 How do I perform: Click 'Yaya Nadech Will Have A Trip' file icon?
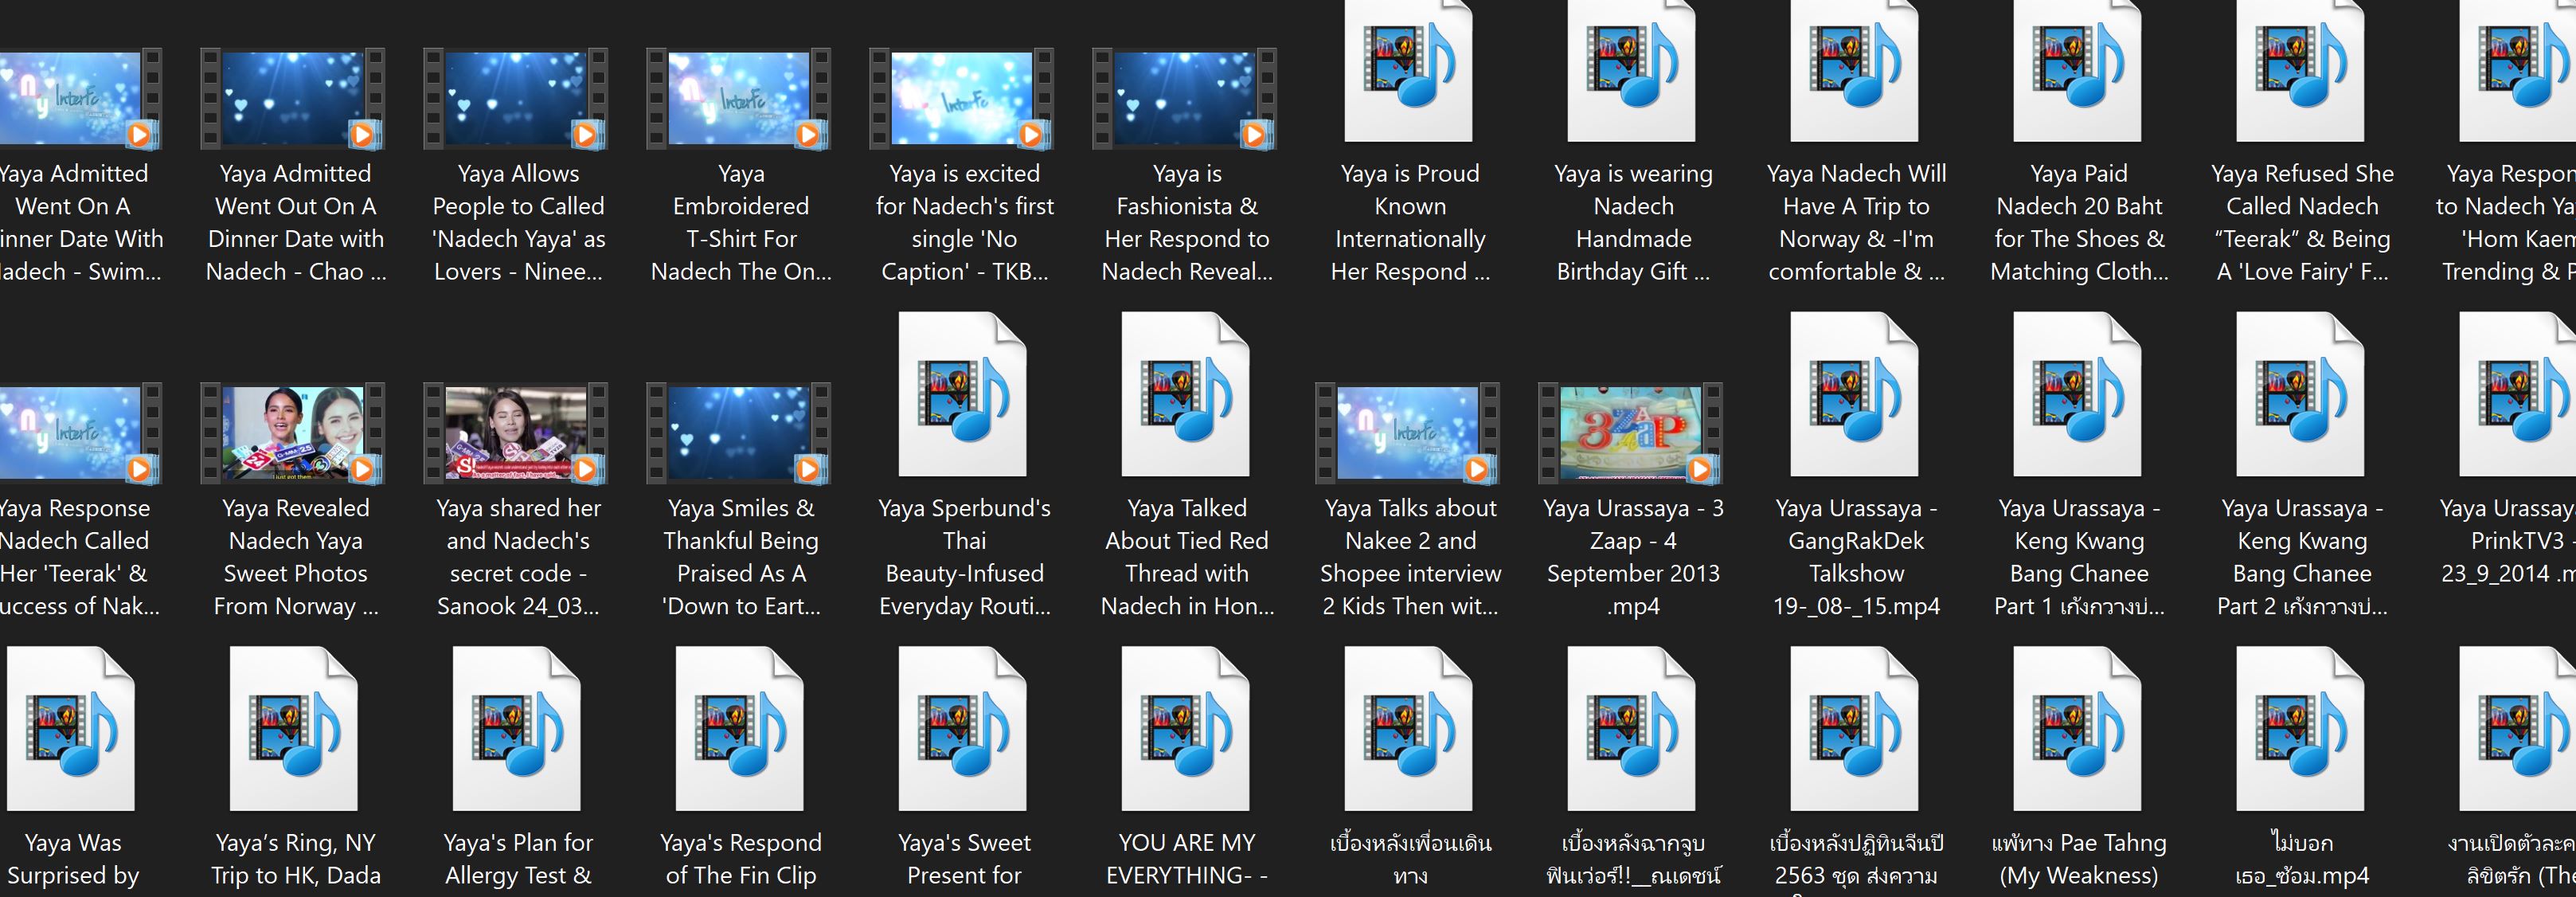point(1855,70)
